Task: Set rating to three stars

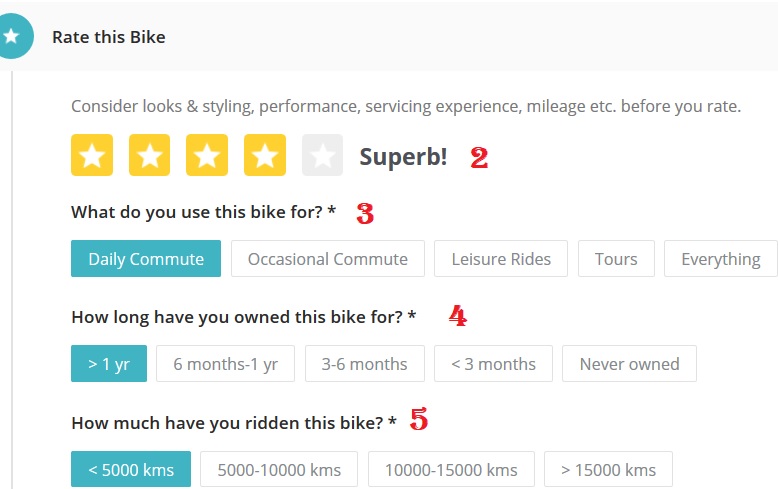Action: click(207, 155)
